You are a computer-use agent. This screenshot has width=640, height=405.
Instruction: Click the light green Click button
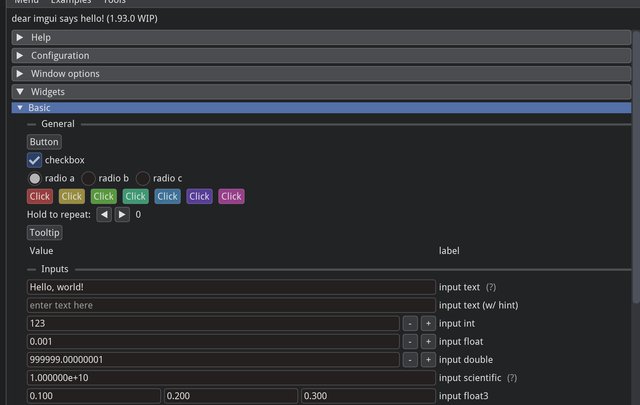pyautogui.click(x=104, y=196)
